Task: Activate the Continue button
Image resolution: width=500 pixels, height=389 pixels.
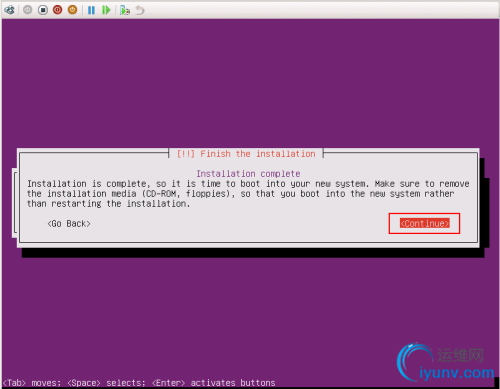Action: (x=424, y=223)
